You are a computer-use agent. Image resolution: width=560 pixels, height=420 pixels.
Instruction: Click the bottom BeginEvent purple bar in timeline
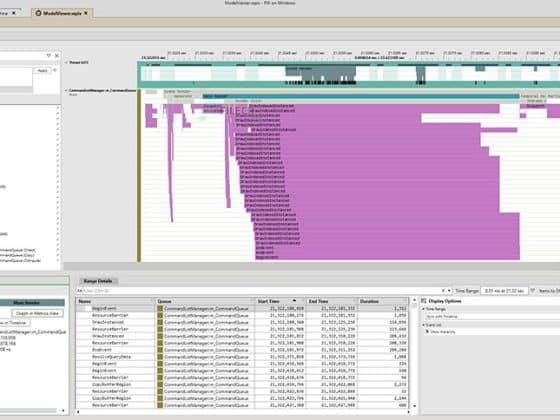pyautogui.click(x=388, y=257)
